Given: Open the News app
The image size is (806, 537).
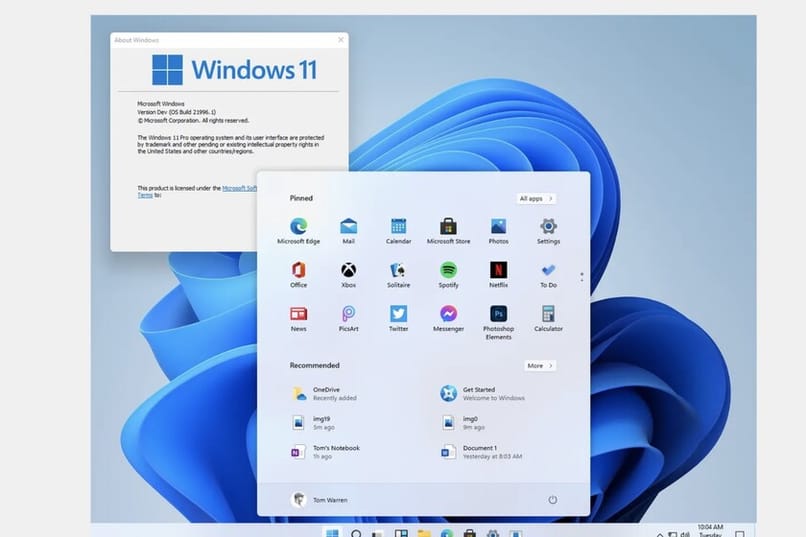Looking at the screenshot, I should tap(298, 318).
